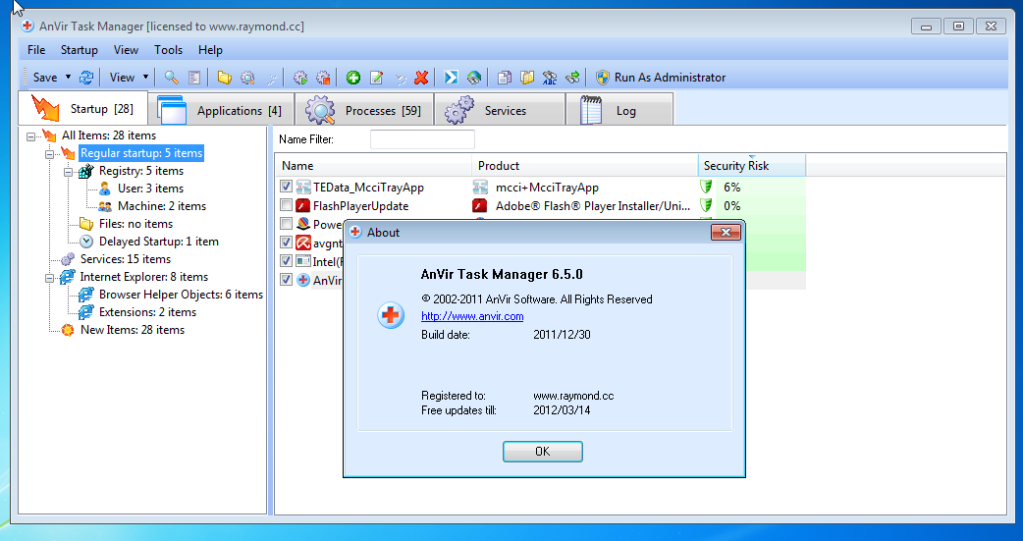This screenshot has width=1023, height=541.
Task: Click the ABC rename toolbar icon
Action: coord(549,78)
